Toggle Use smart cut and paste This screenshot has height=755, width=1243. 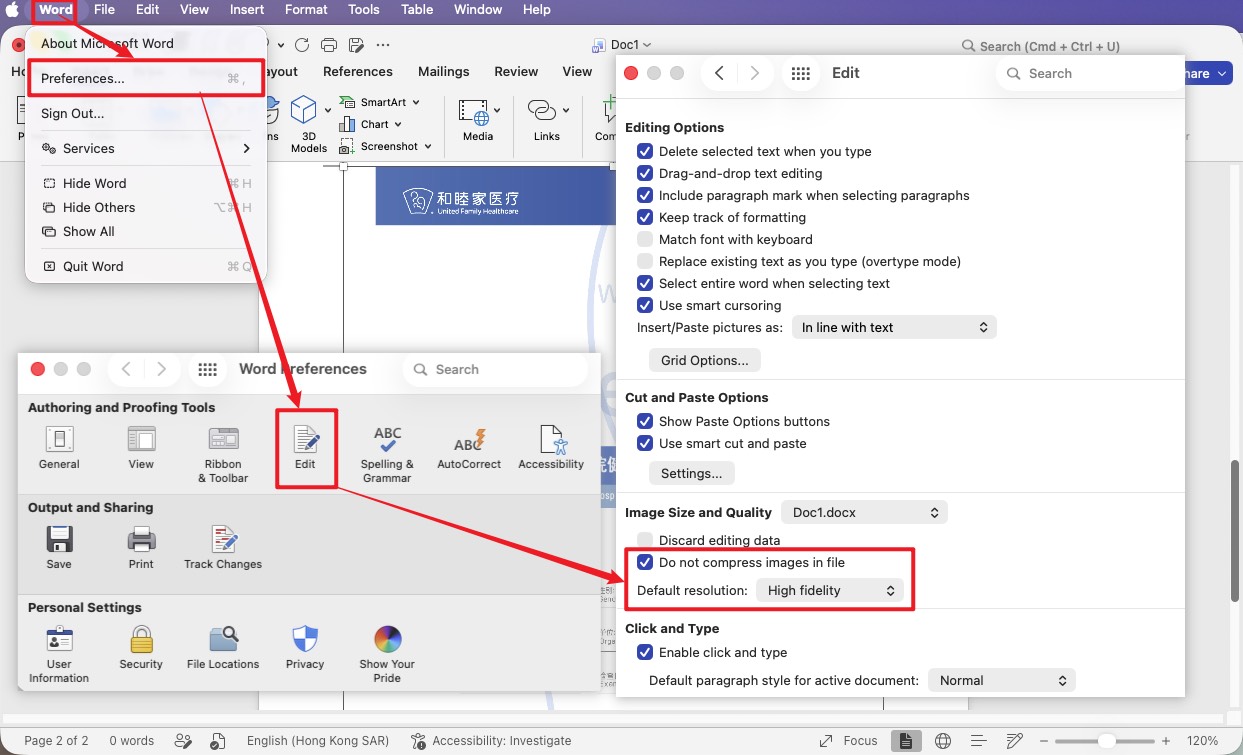[645, 444]
